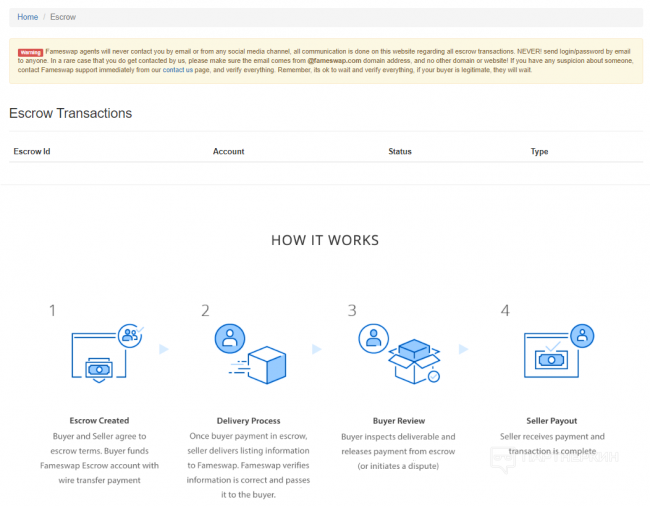Open the contact us link in warning
This screenshot has height=506, width=650.
click(178, 71)
